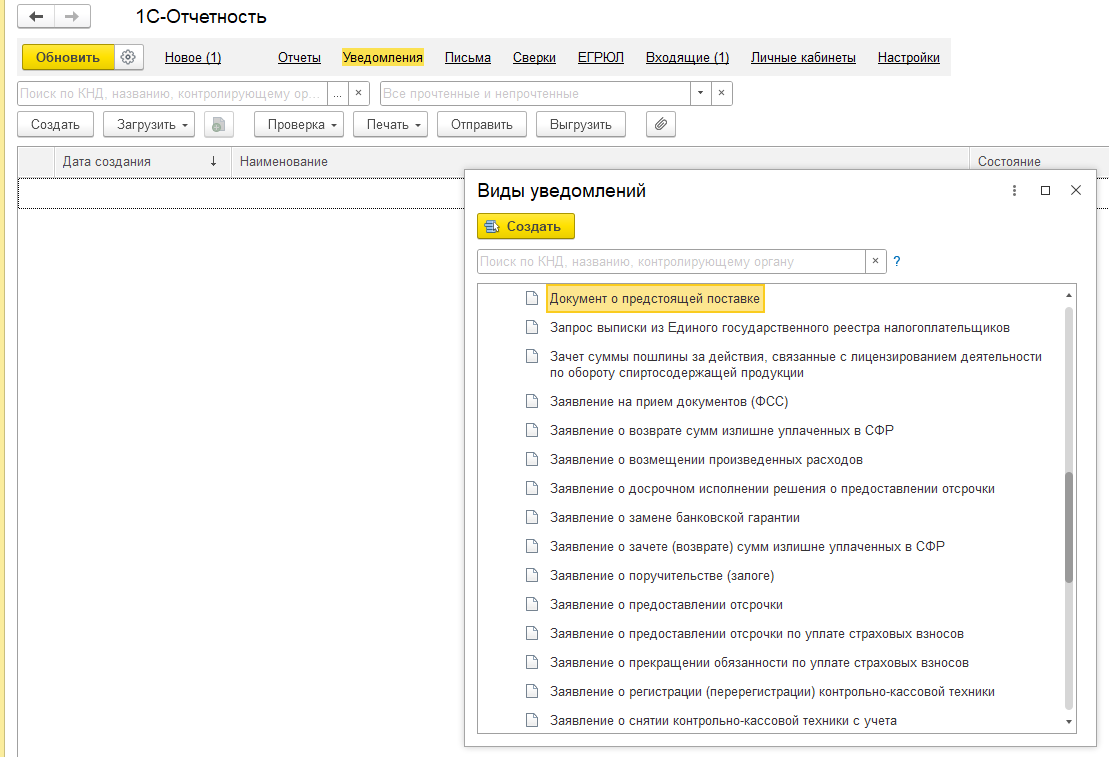The height and width of the screenshot is (757, 1109).
Task: Expand the Загрузить dropdown button
Action: click(148, 124)
